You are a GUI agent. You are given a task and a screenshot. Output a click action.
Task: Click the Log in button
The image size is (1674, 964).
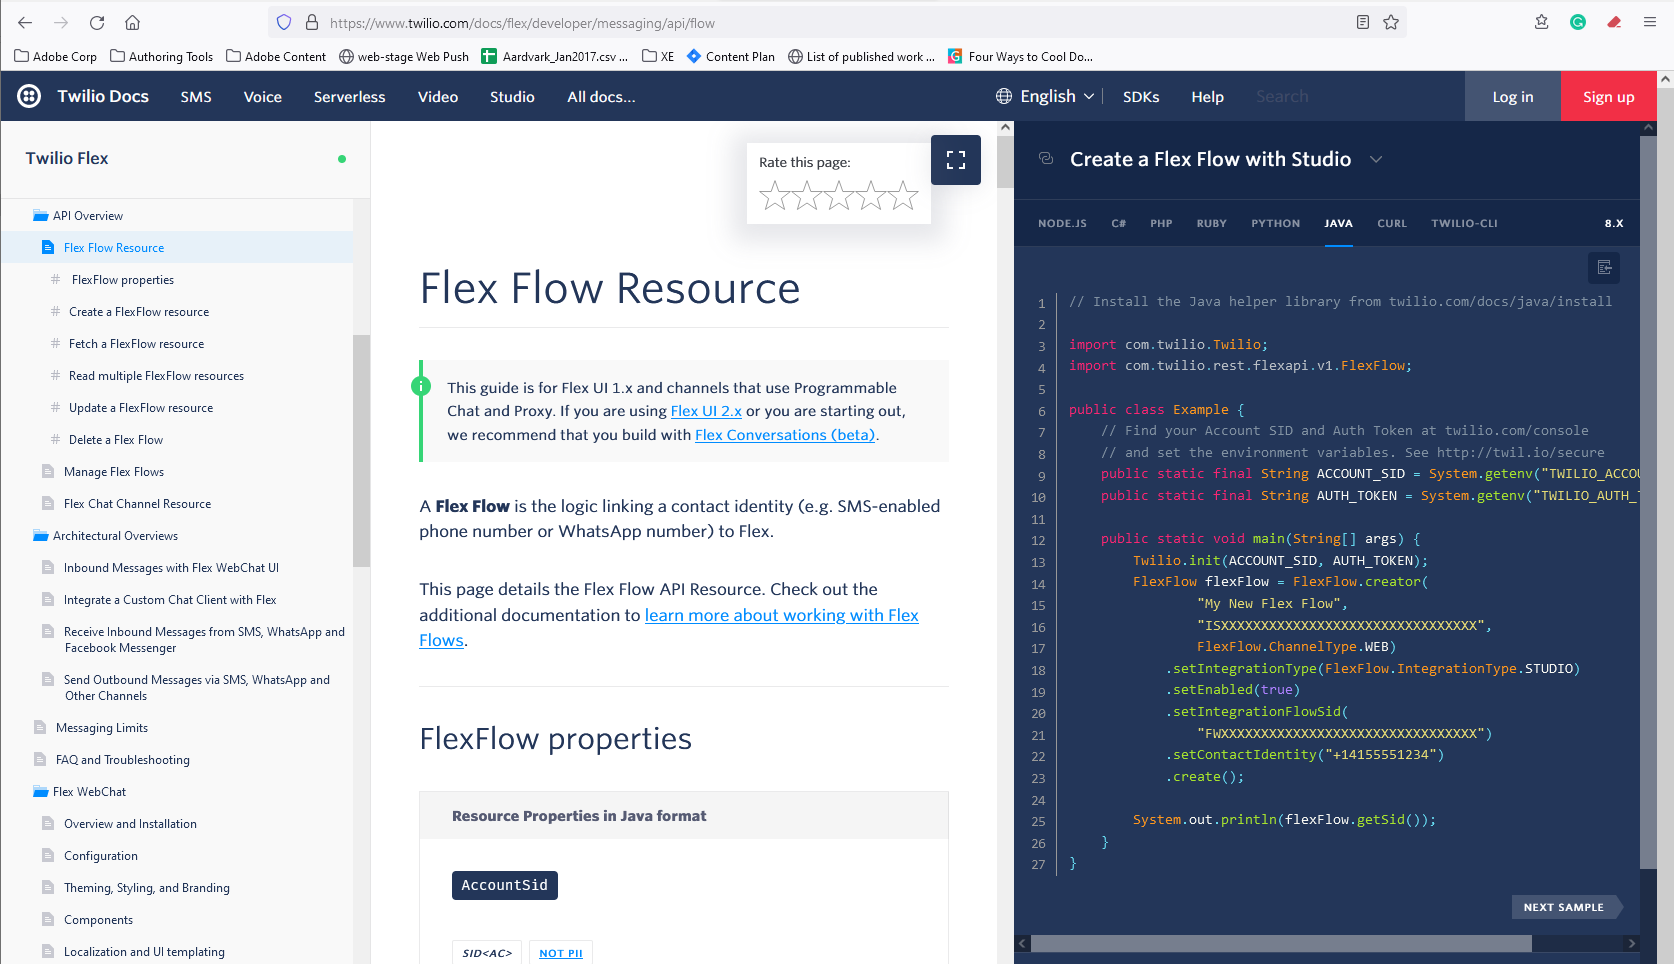click(1513, 96)
